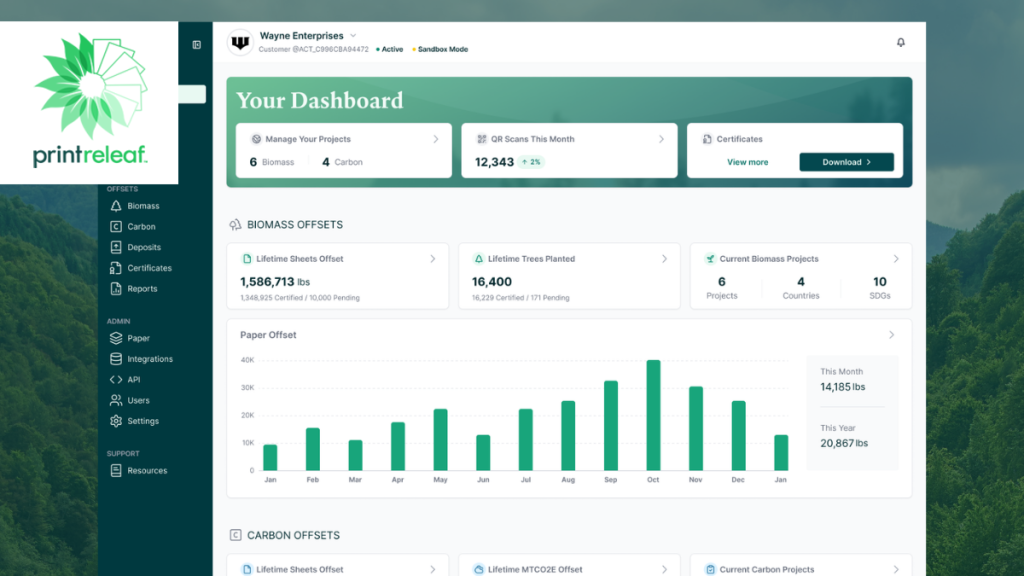Go to Deposits in the sidebar
The image size is (1024, 576).
[x=144, y=248]
